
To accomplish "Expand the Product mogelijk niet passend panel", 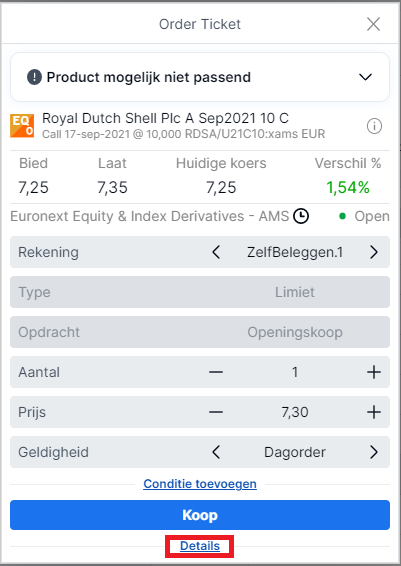I will [365, 77].
